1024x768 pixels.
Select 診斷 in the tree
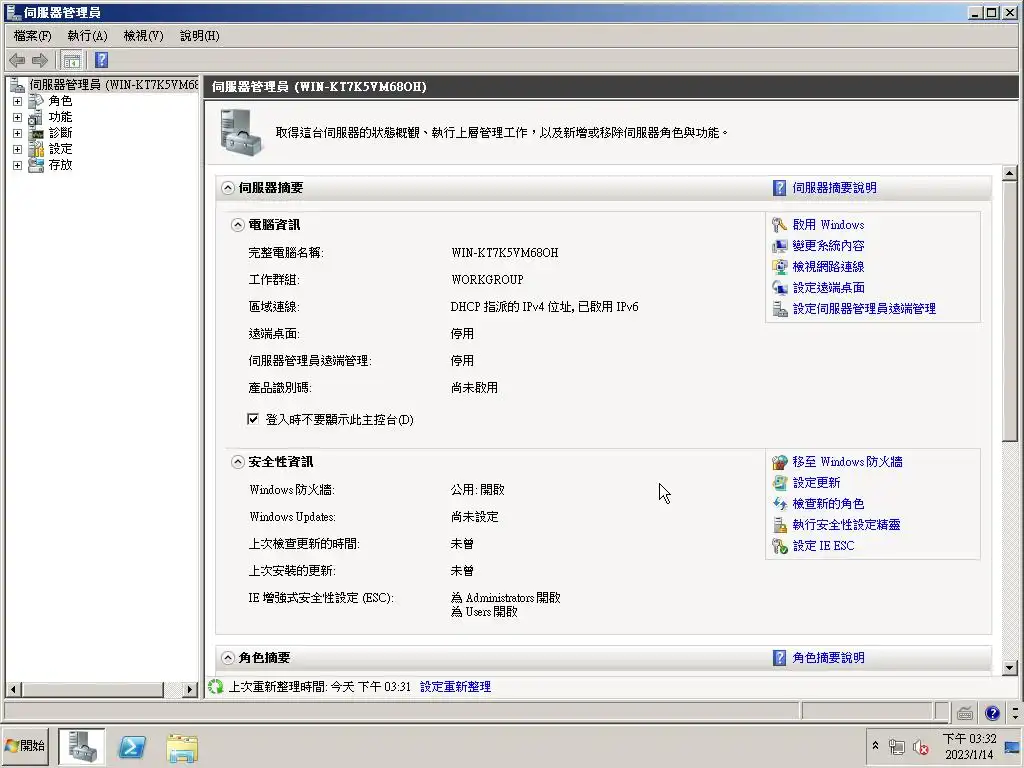coord(60,133)
